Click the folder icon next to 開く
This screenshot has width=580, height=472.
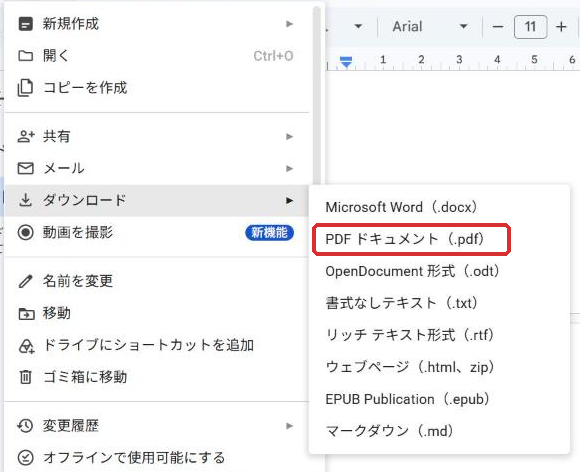coord(26,56)
